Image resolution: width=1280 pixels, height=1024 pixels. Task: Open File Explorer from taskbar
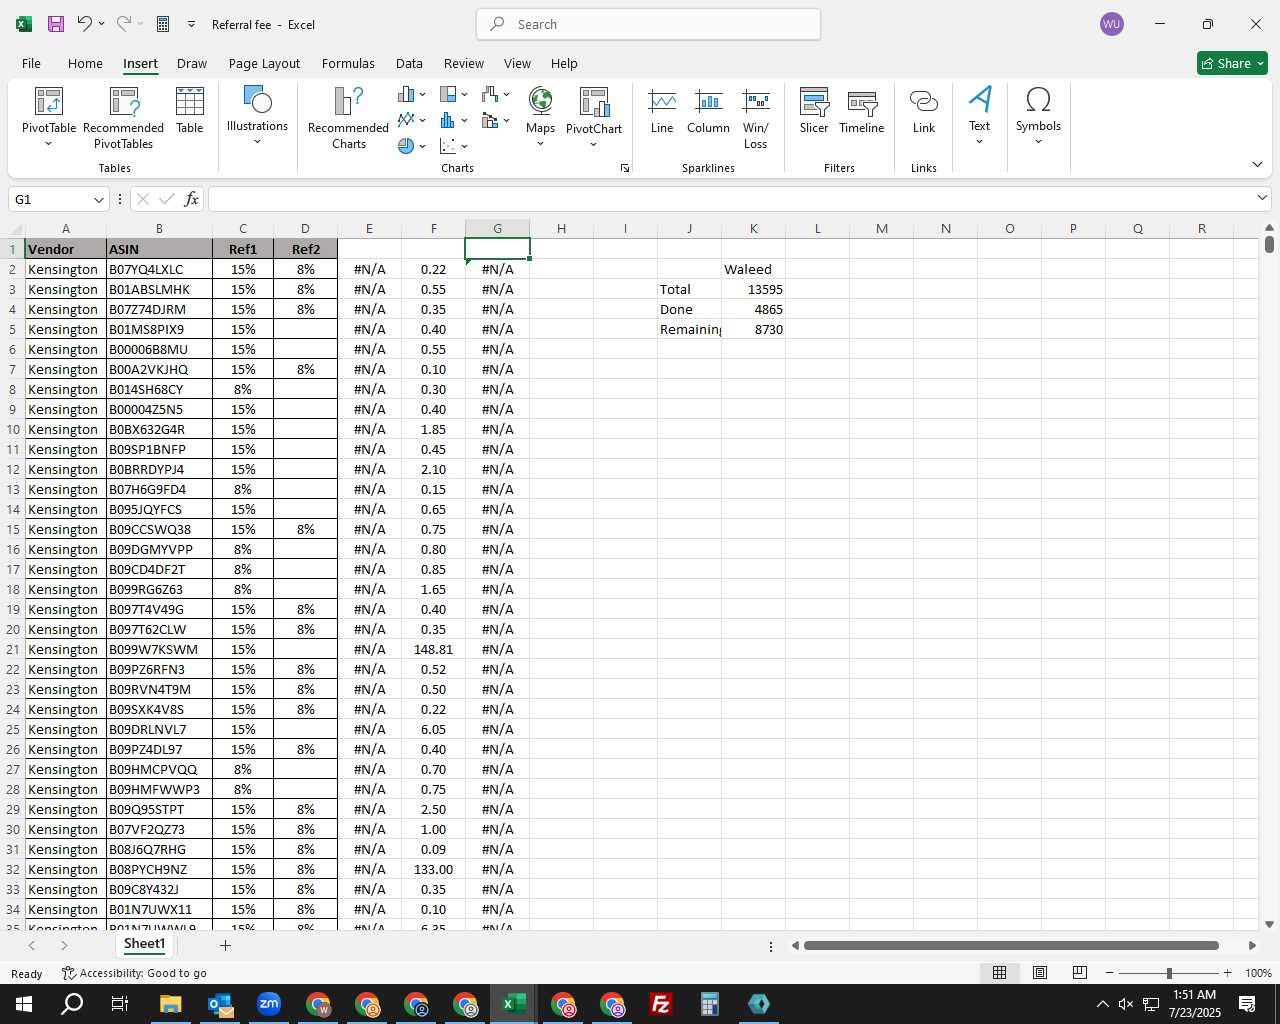pyautogui.click(x=170, y=1004)
